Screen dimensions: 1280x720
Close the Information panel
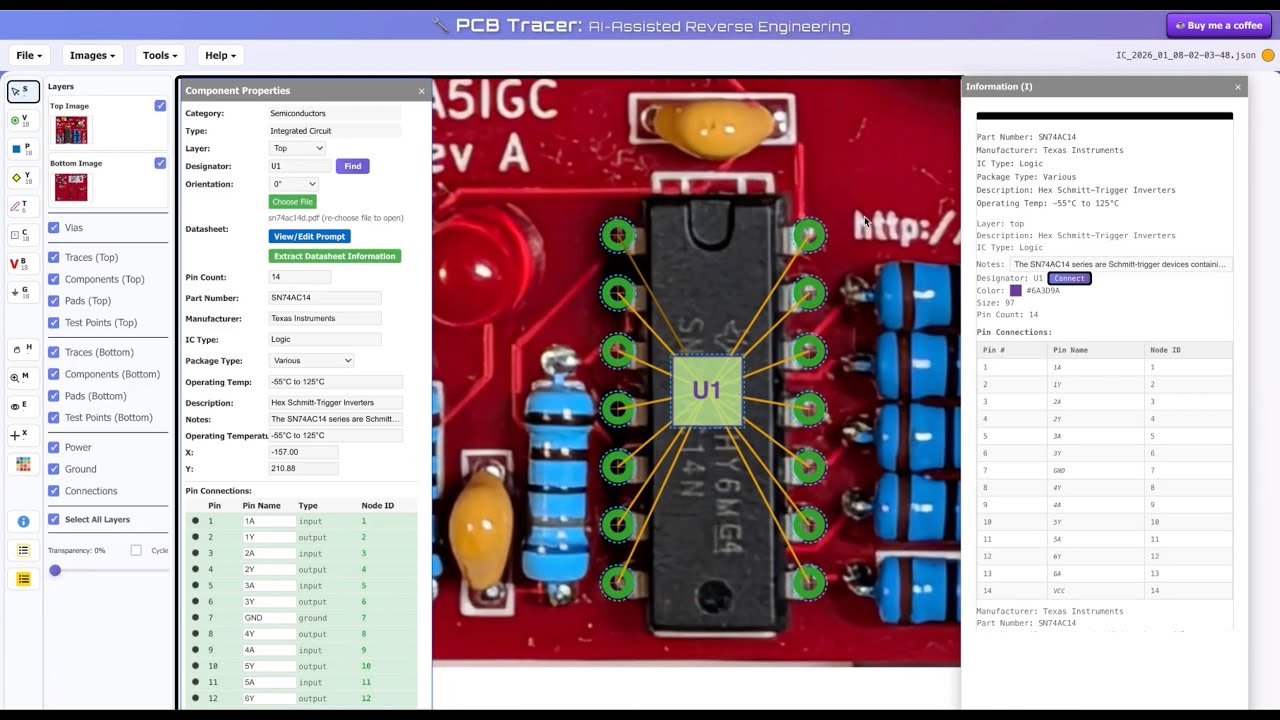(x=1238, y=87)
